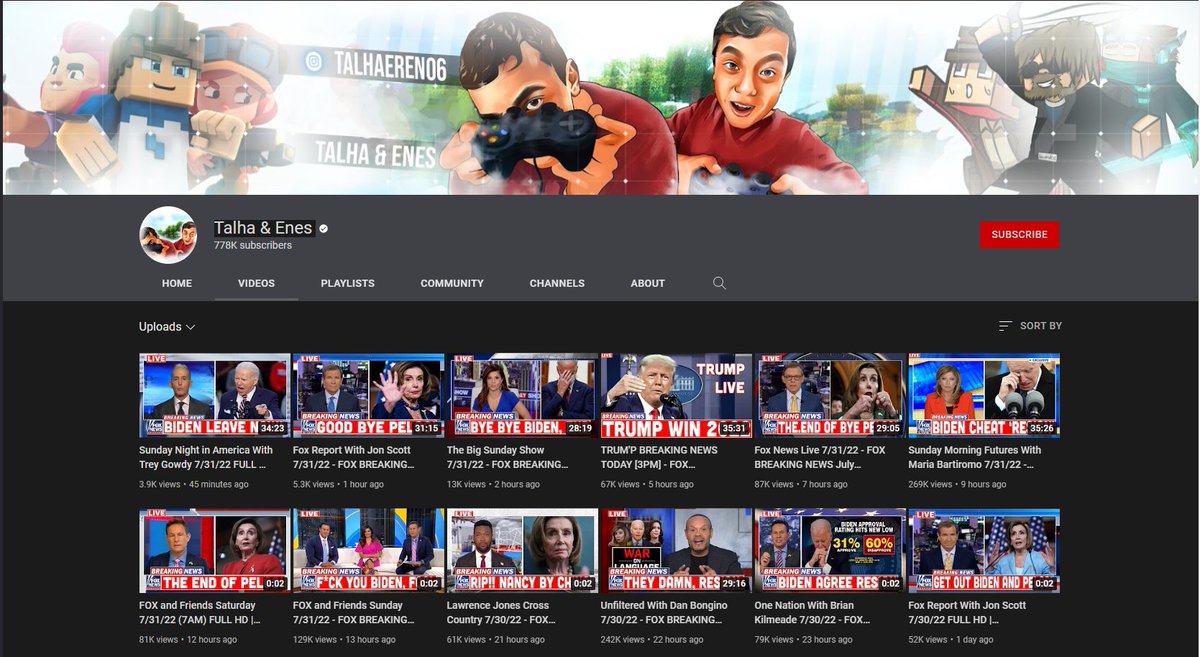The image size is (1200, 657).
Task: Click the 29:16 duration badge
Action: (x=735, y=583)
